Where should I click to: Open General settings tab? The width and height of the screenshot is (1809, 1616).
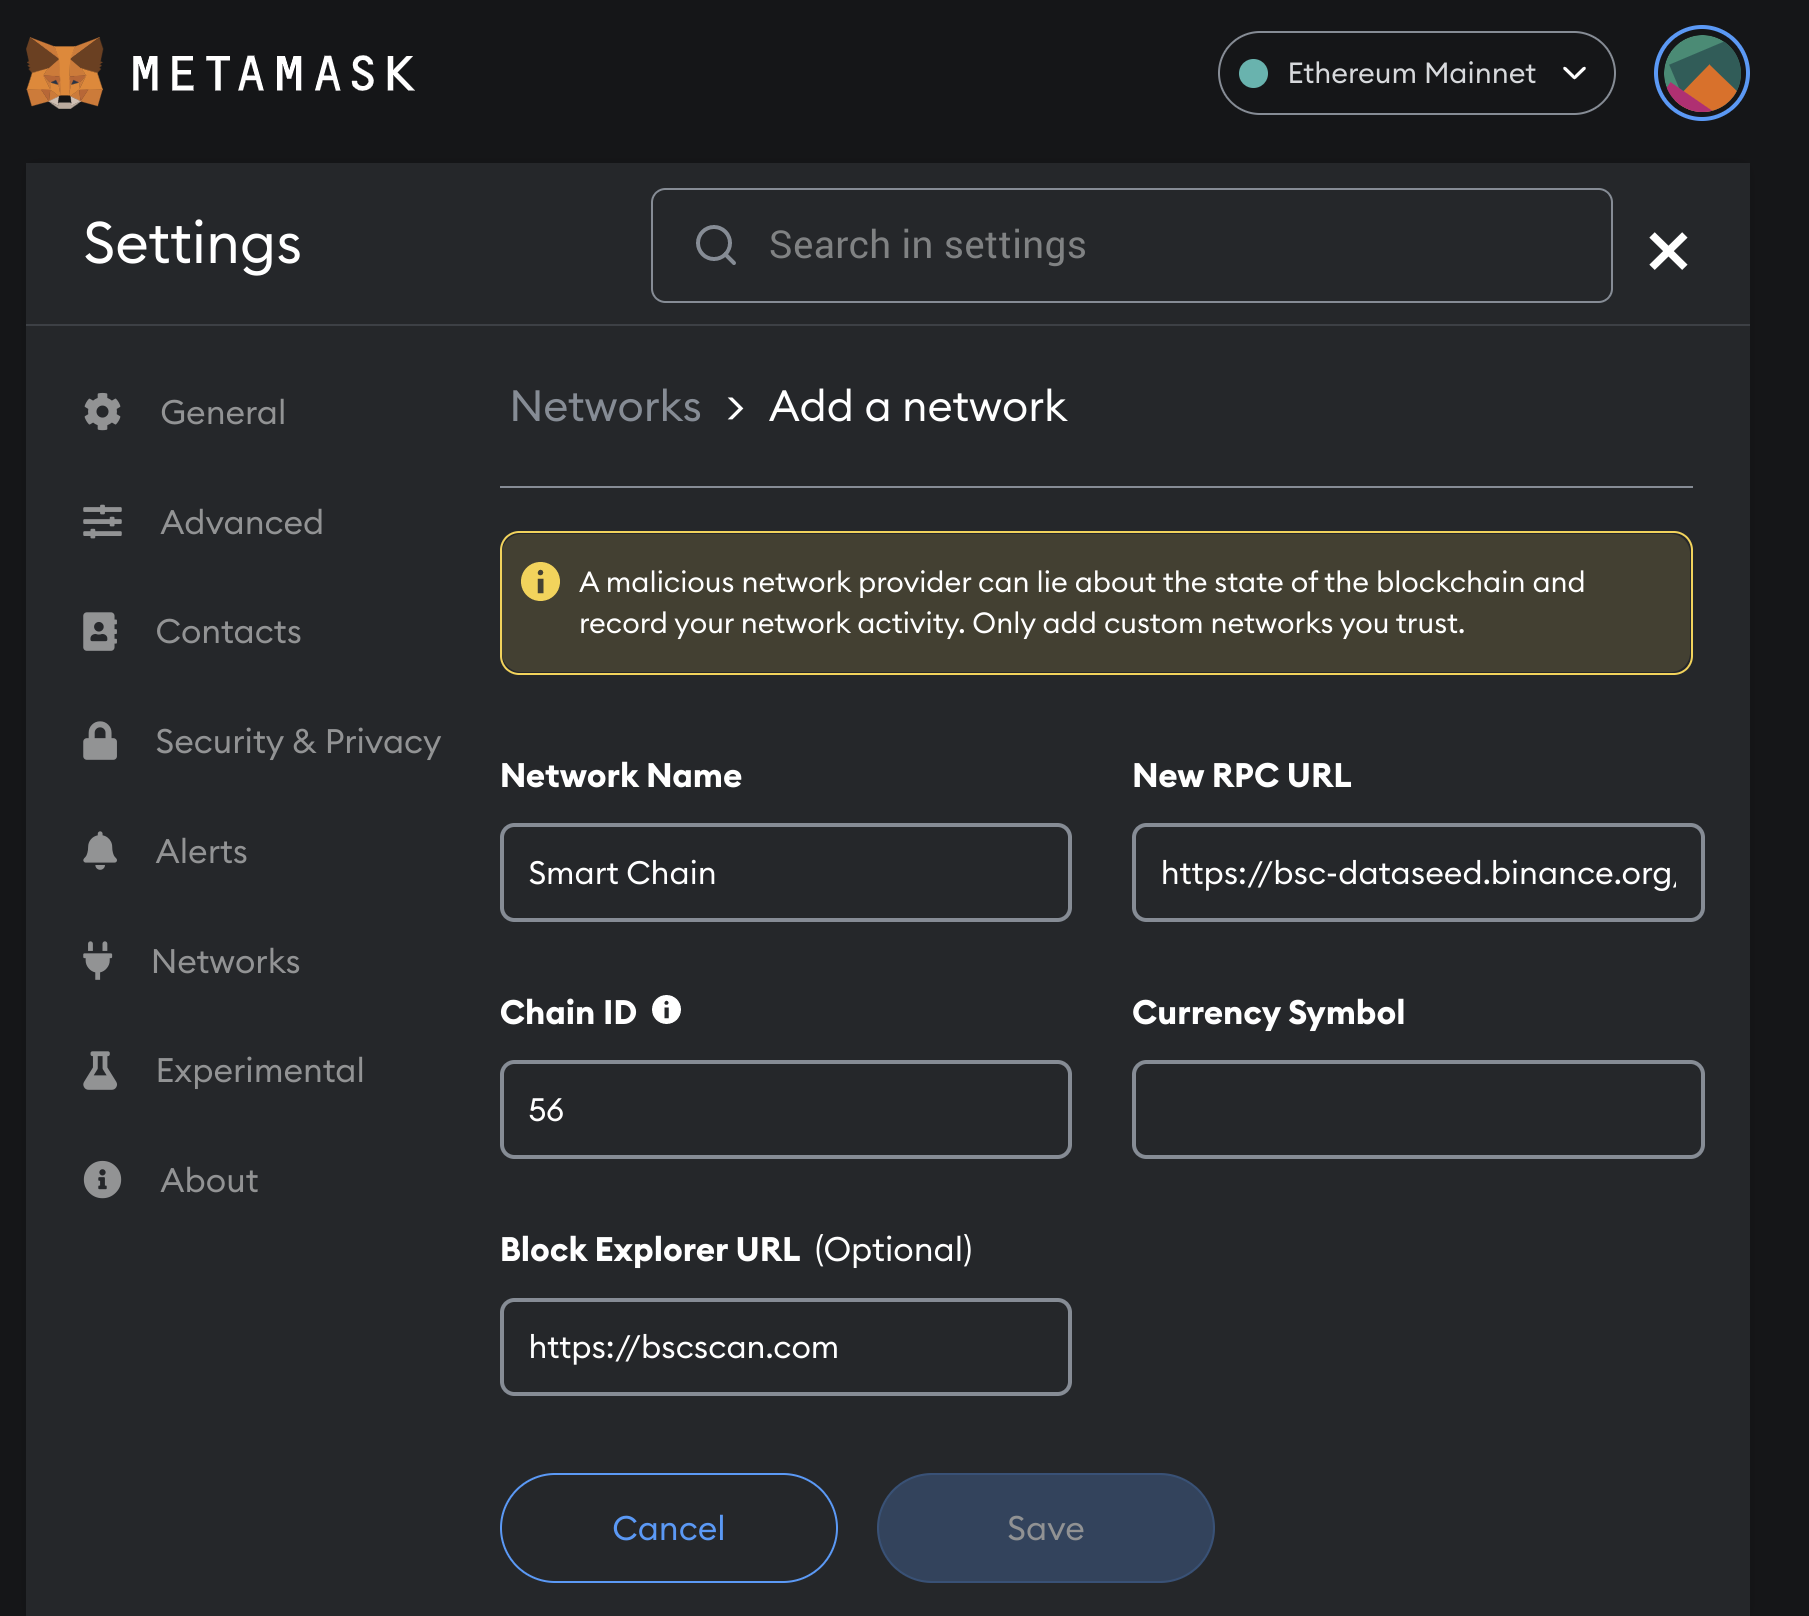223,412
